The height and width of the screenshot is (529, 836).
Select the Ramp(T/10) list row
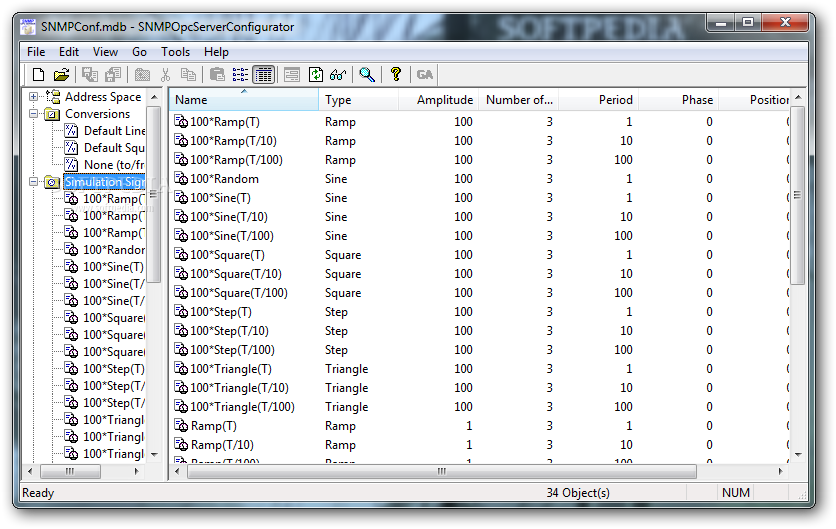point(480,445)
